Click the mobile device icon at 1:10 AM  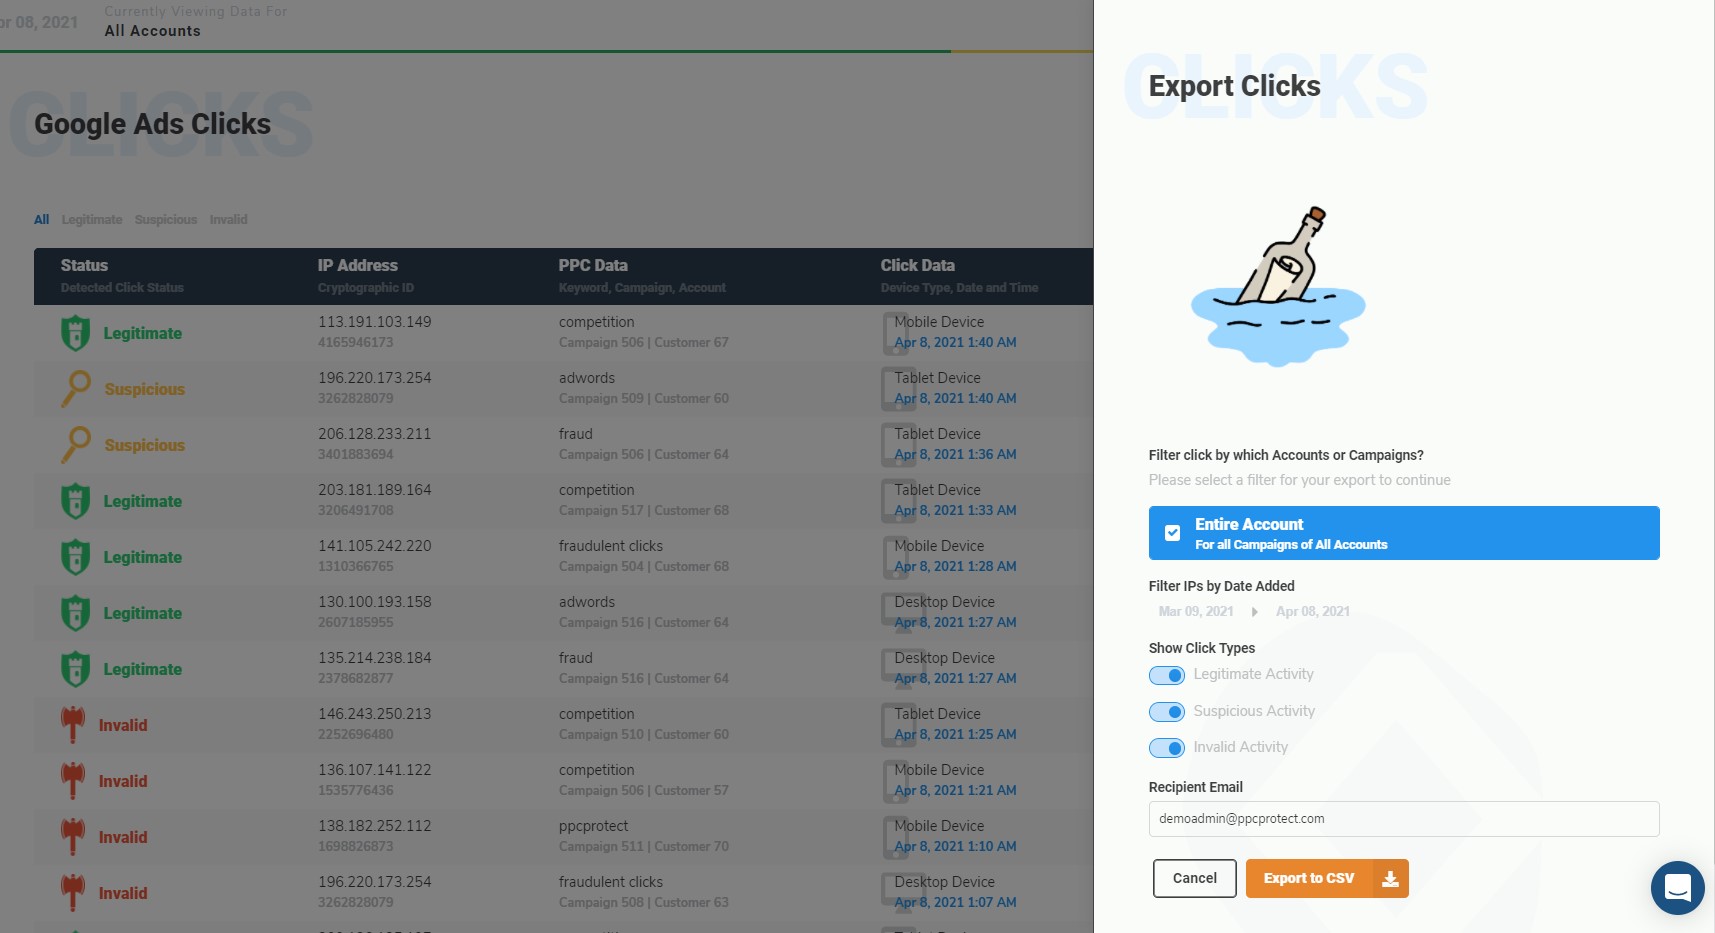click(896, 837)
